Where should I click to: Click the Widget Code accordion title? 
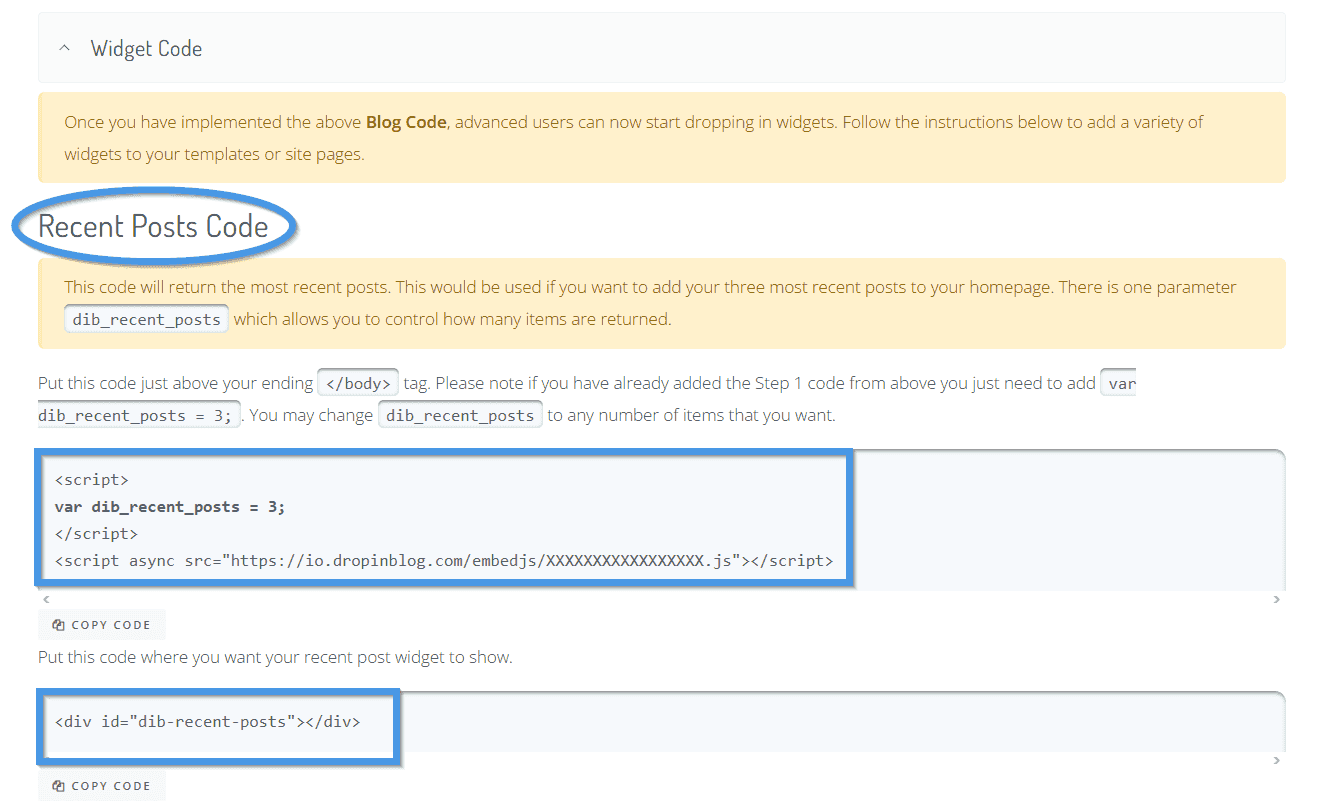[146, 48]
